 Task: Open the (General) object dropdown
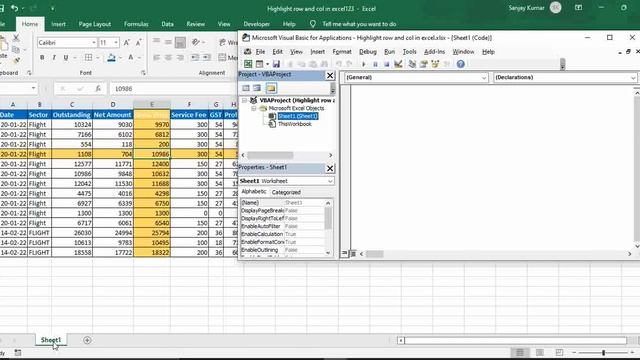[484, 78]
